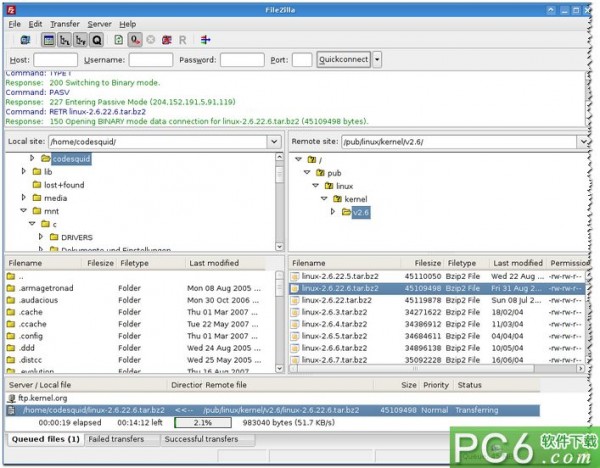
Task: Select the root / folder in remote tree
Action: click(x=320, y=160)
